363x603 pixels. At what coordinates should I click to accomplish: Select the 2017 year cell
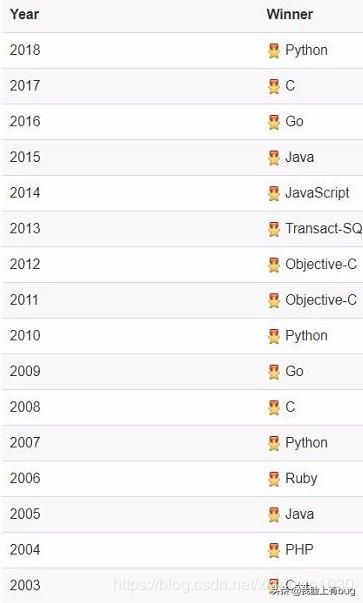coord(25,86)
